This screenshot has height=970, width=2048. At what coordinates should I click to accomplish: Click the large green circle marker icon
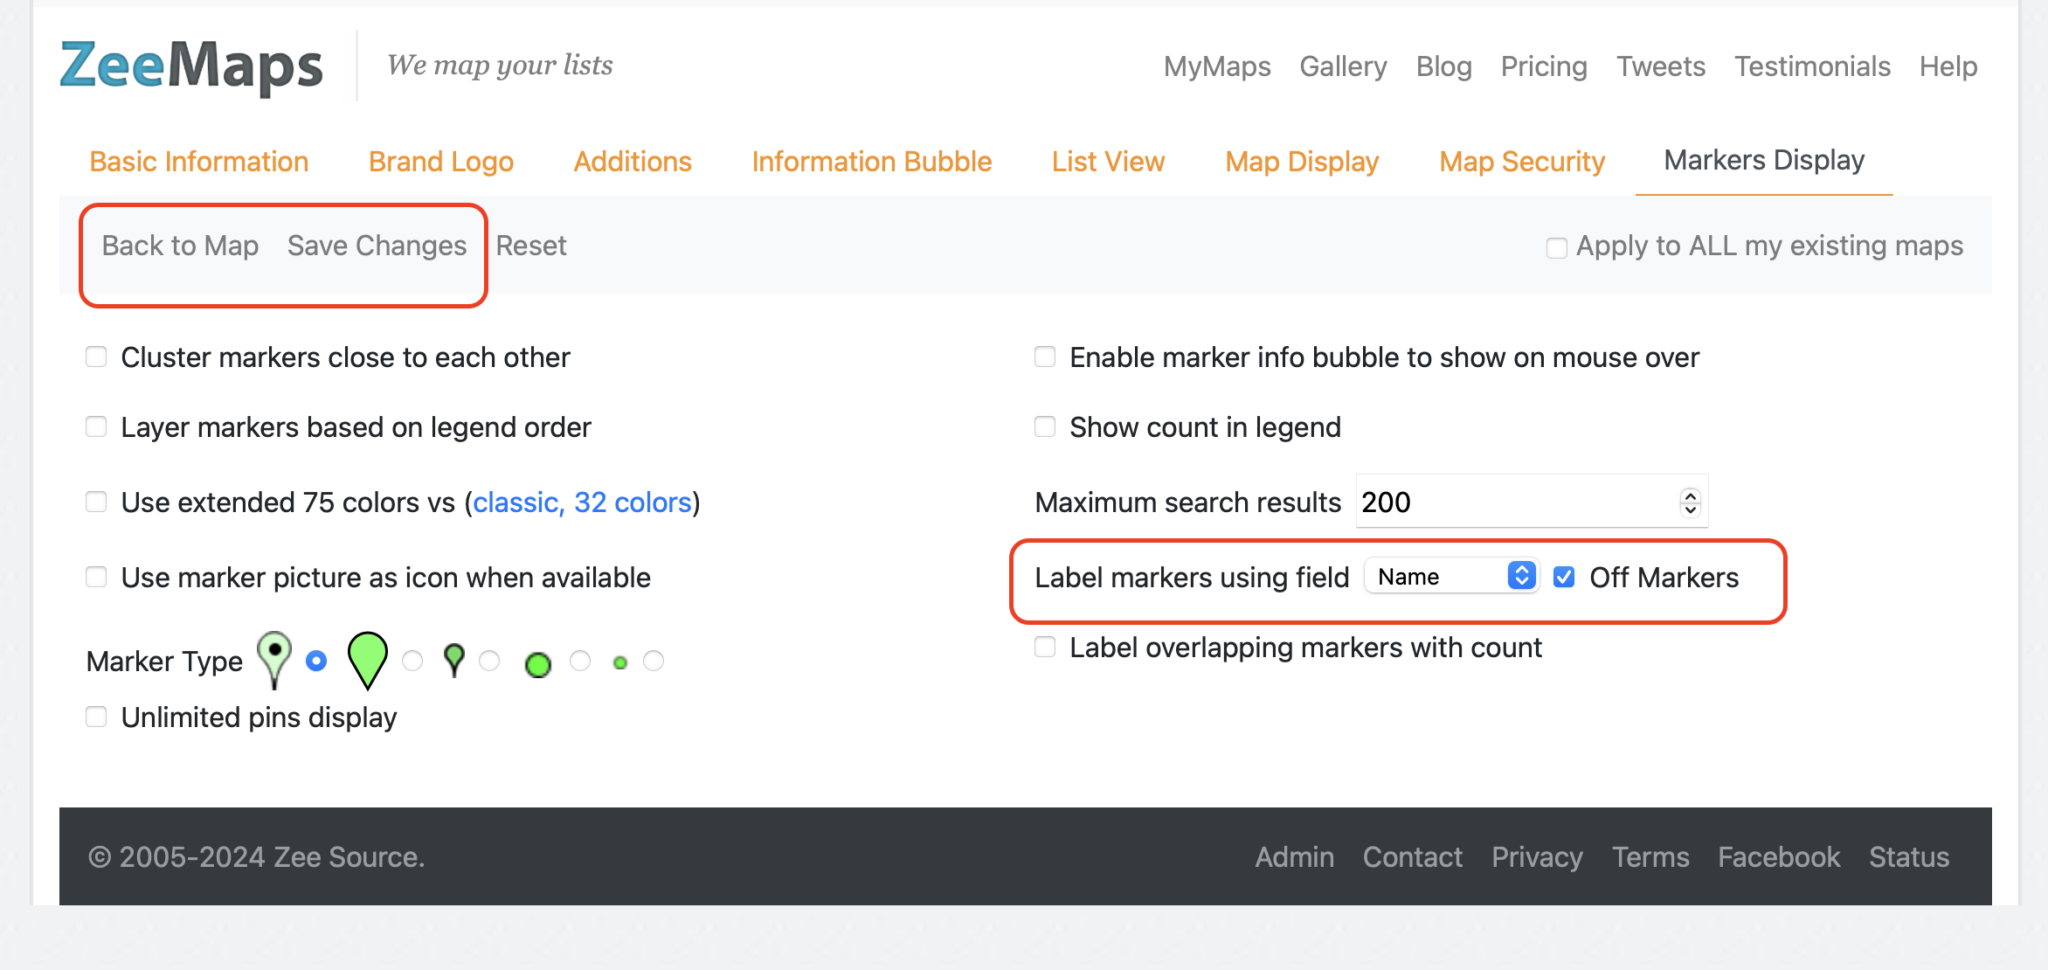(538, 664)
